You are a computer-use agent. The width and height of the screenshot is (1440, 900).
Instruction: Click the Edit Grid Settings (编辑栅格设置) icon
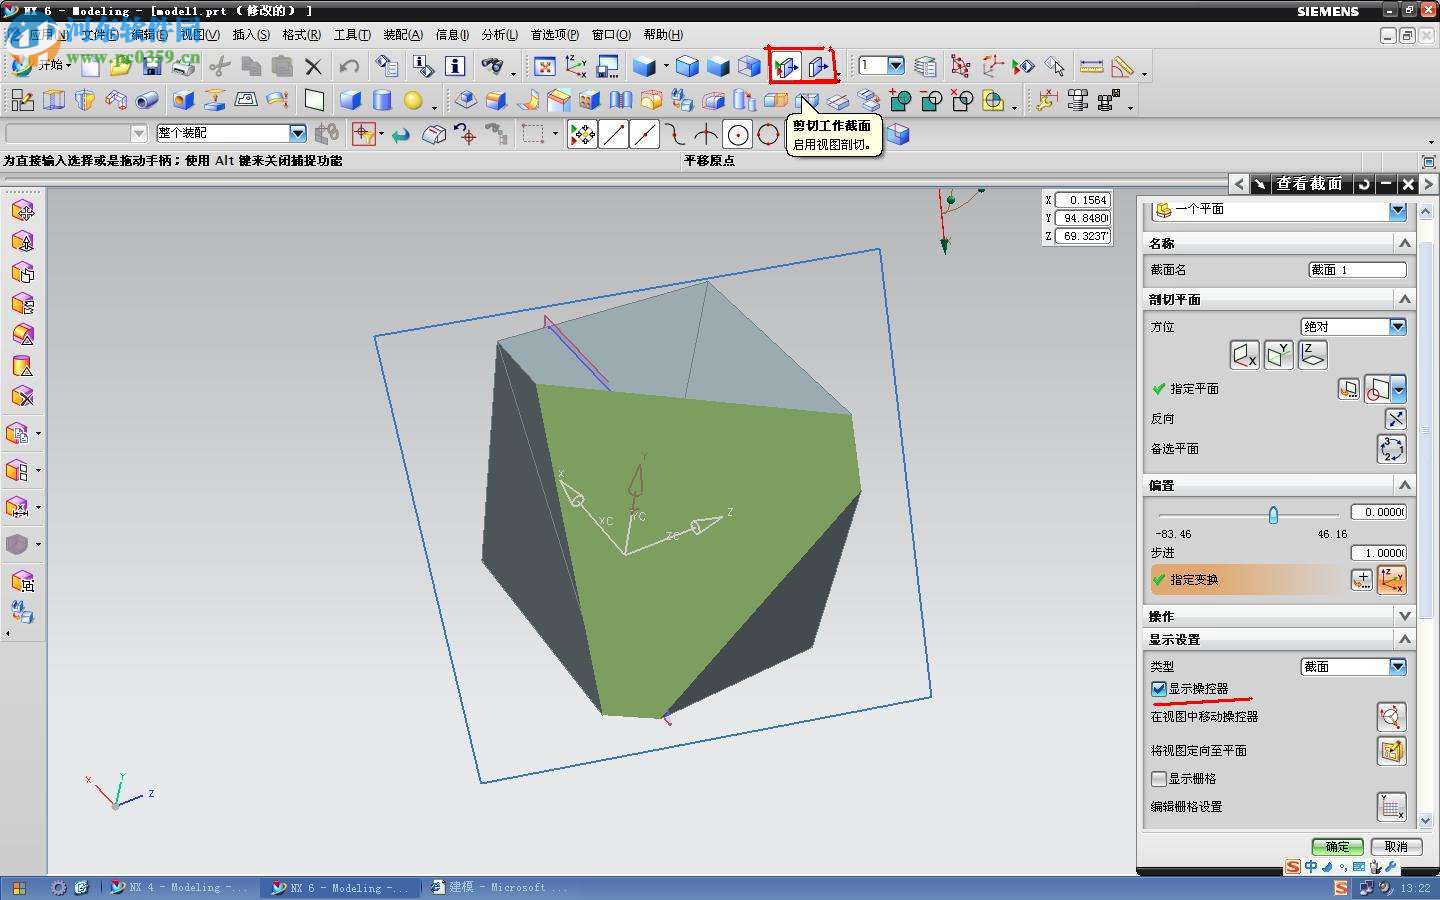(x=1391, y=807)
